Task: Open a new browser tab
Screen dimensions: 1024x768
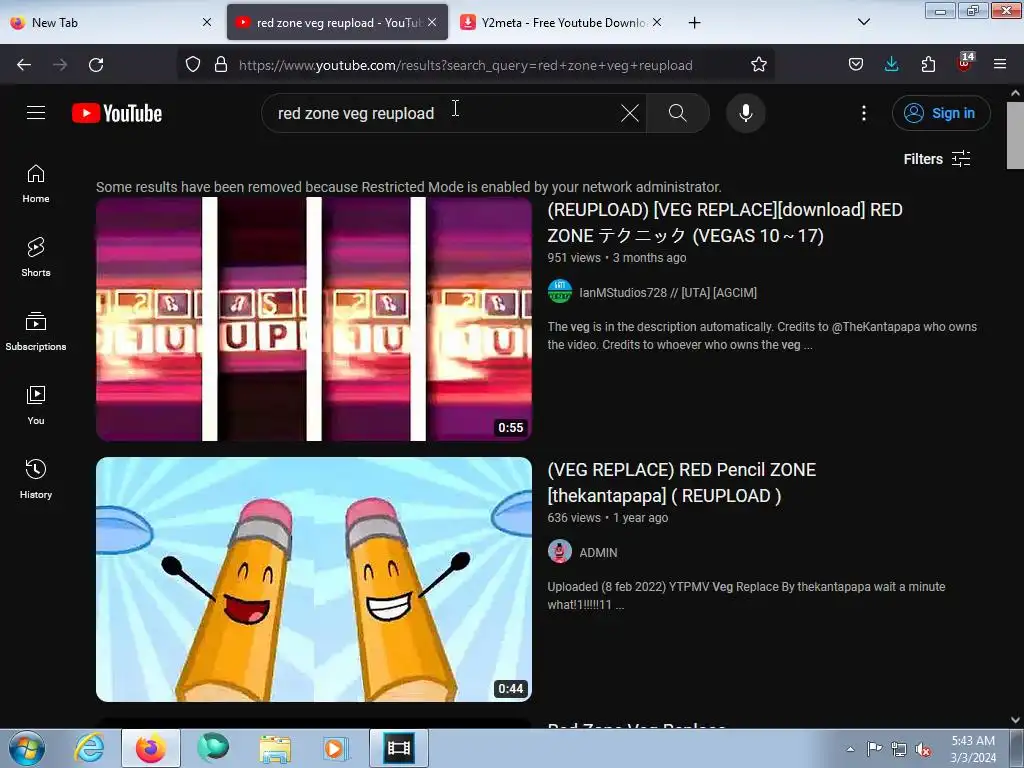Action: click(694, 23)
